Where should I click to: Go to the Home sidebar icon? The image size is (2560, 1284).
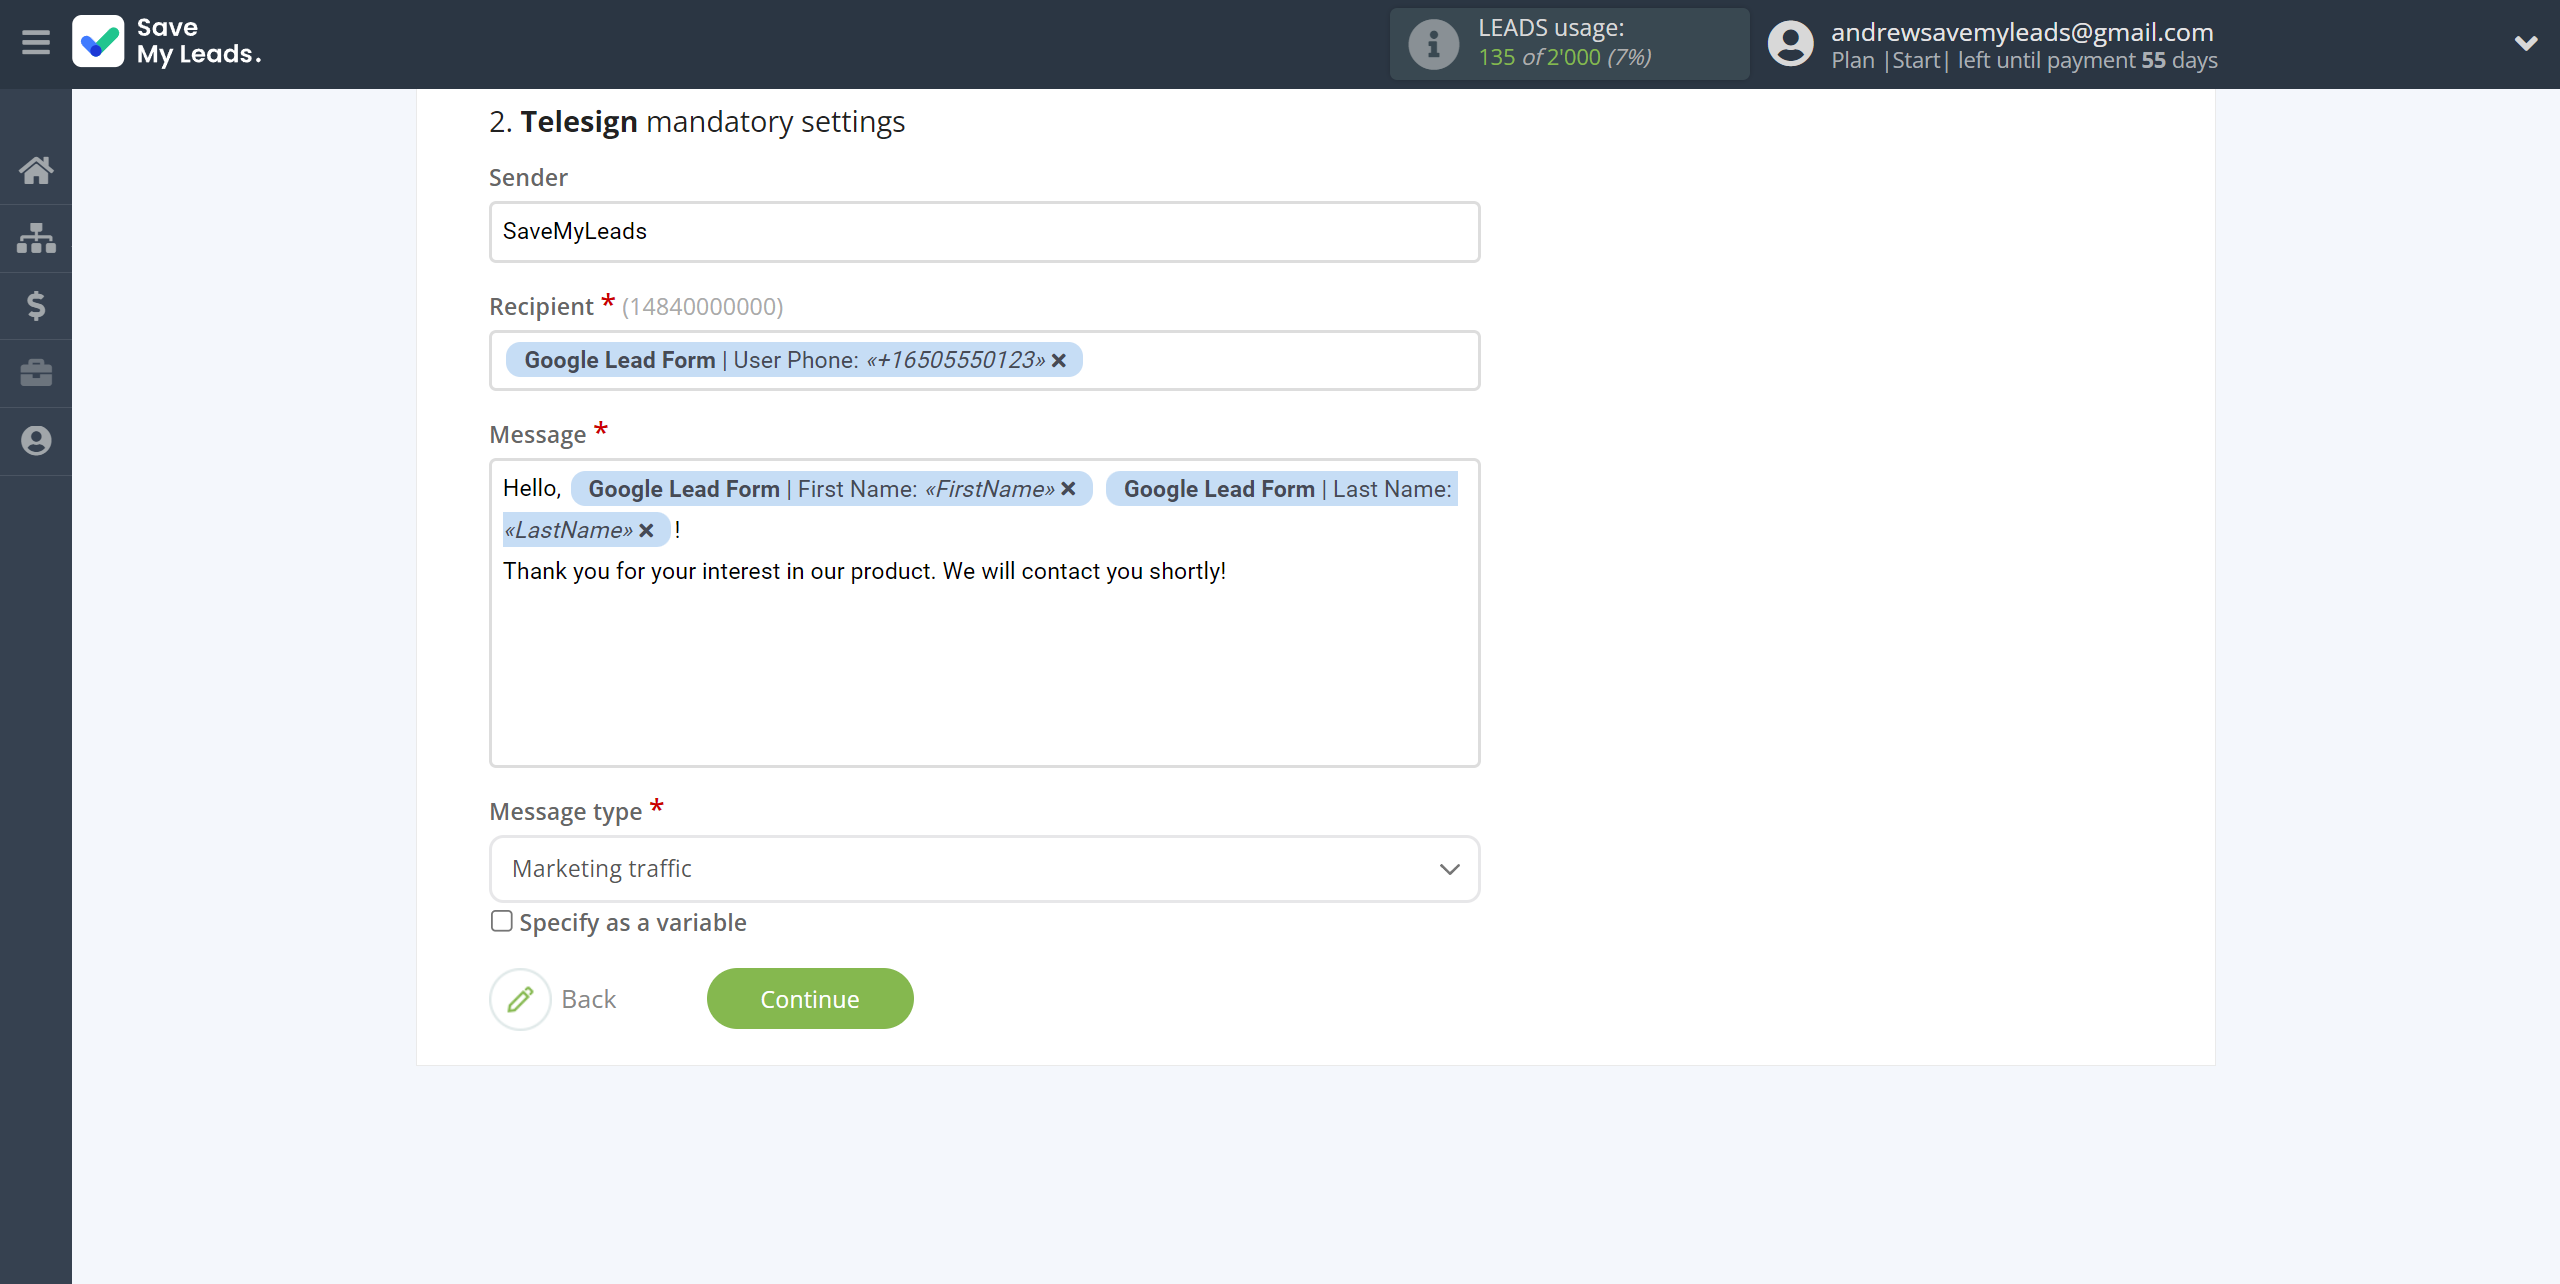[36, 170]
